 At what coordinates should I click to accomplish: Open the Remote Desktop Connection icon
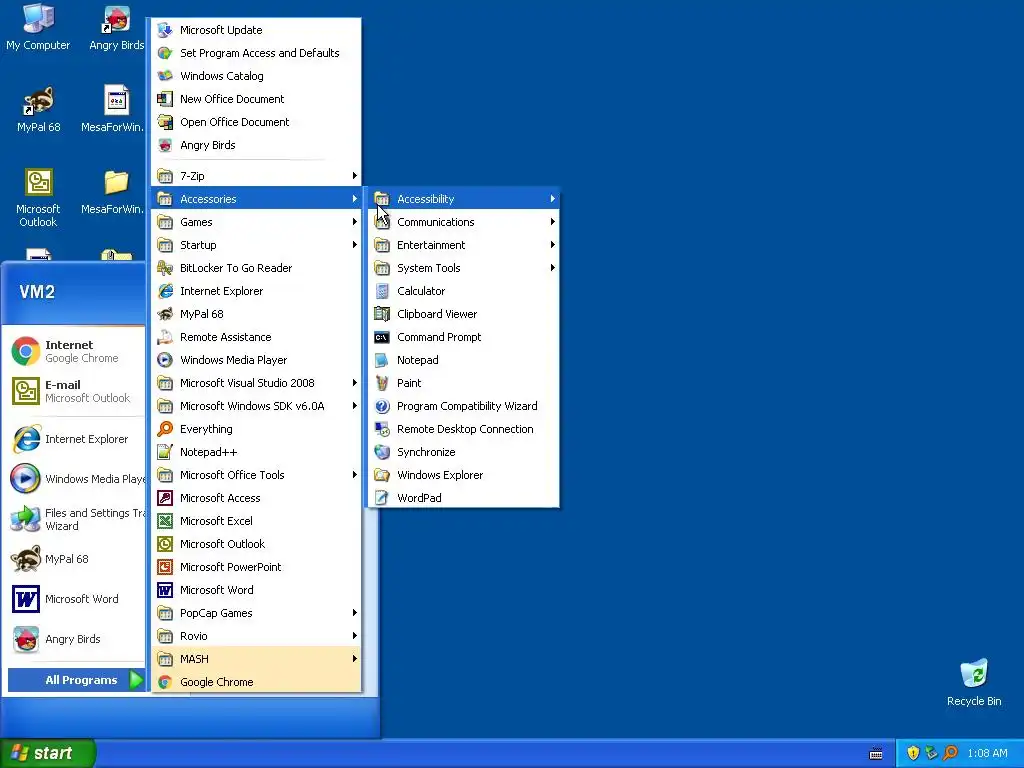coord(382,429)
